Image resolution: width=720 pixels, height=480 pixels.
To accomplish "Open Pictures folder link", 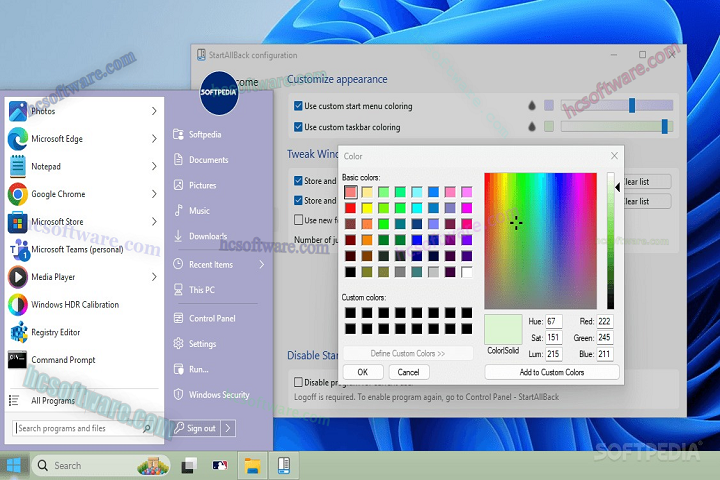I will point(195,185).
